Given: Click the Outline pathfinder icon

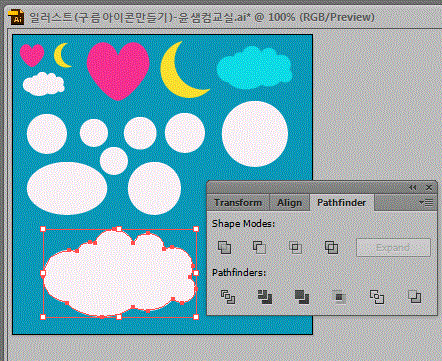Looking at the screenshot, I should tap(377, 297).
